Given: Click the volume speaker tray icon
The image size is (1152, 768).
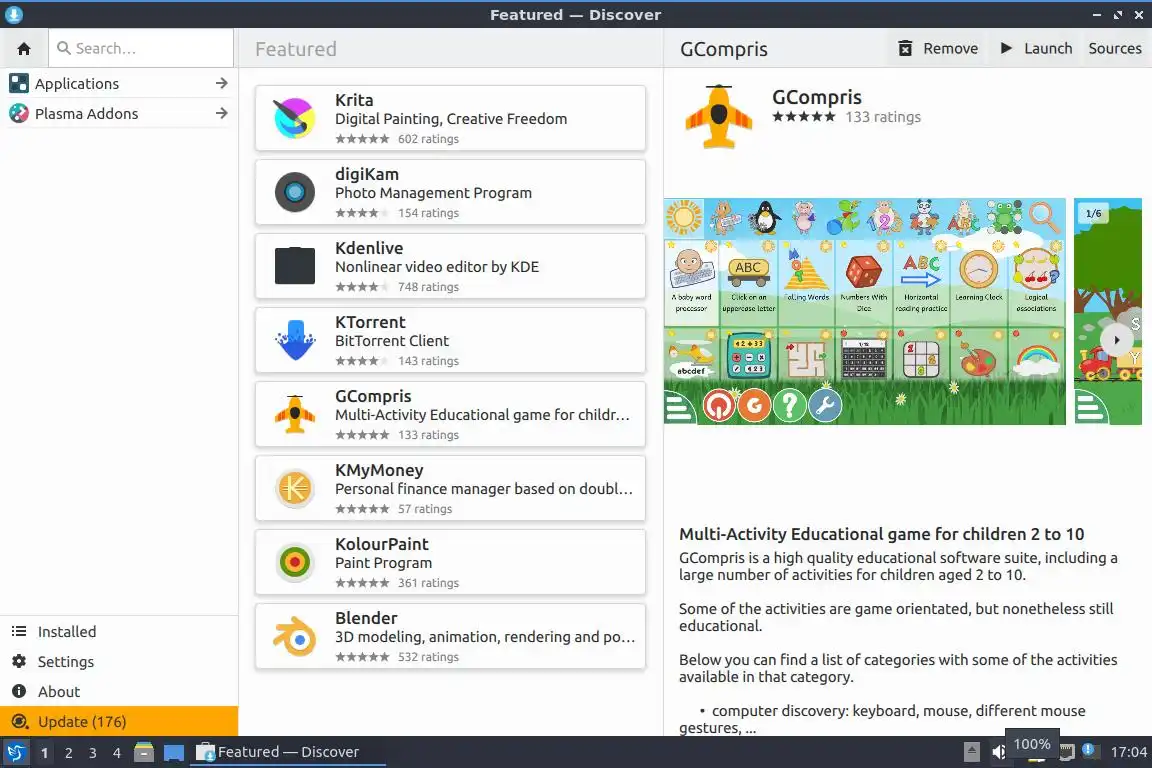Looking at the screenshot, I should tap(998, 752).
